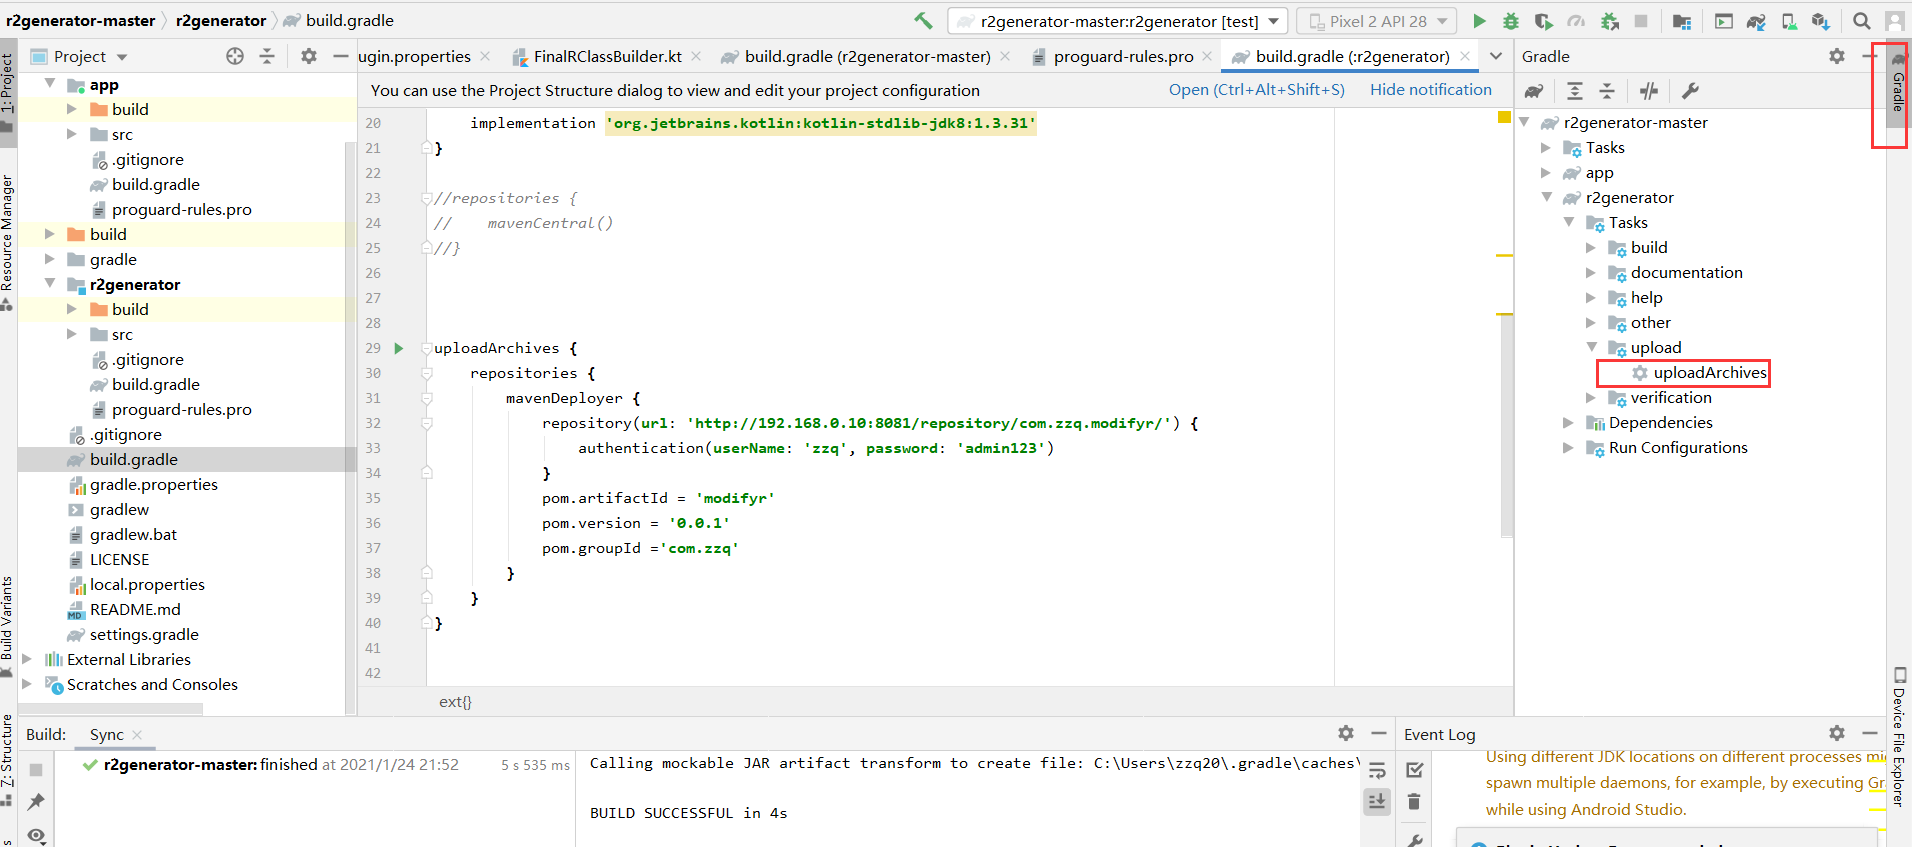Toggle the Resource Manager tool window
1912x847 pixels.
7,242
